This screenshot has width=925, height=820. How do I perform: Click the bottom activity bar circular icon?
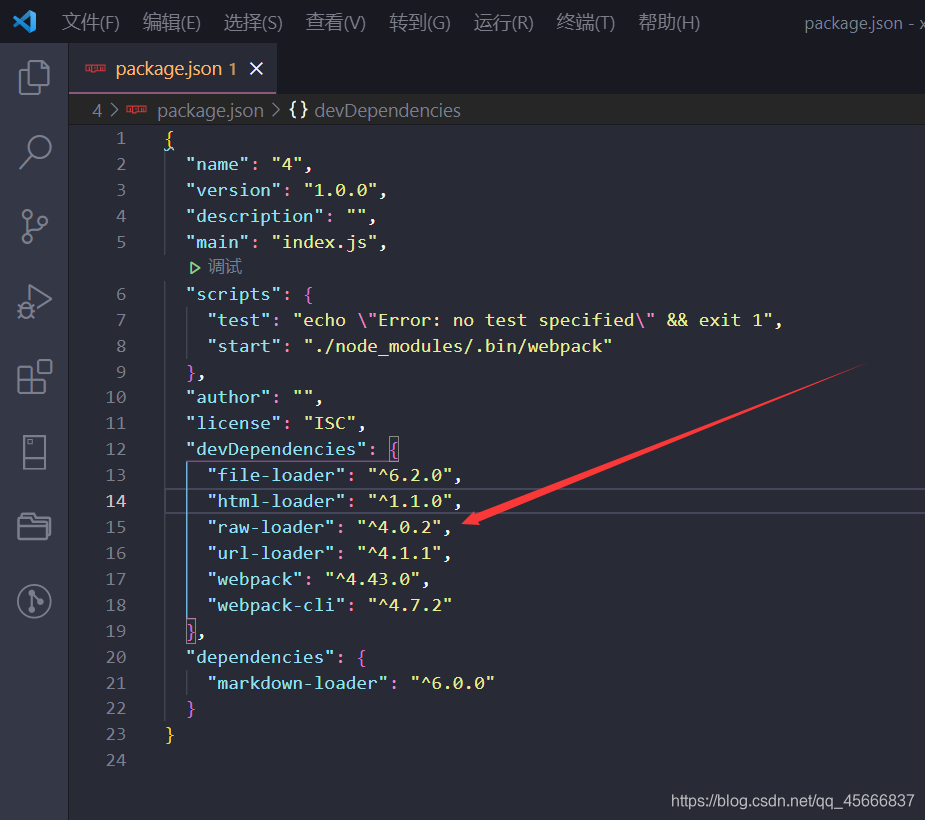[34, 602]
